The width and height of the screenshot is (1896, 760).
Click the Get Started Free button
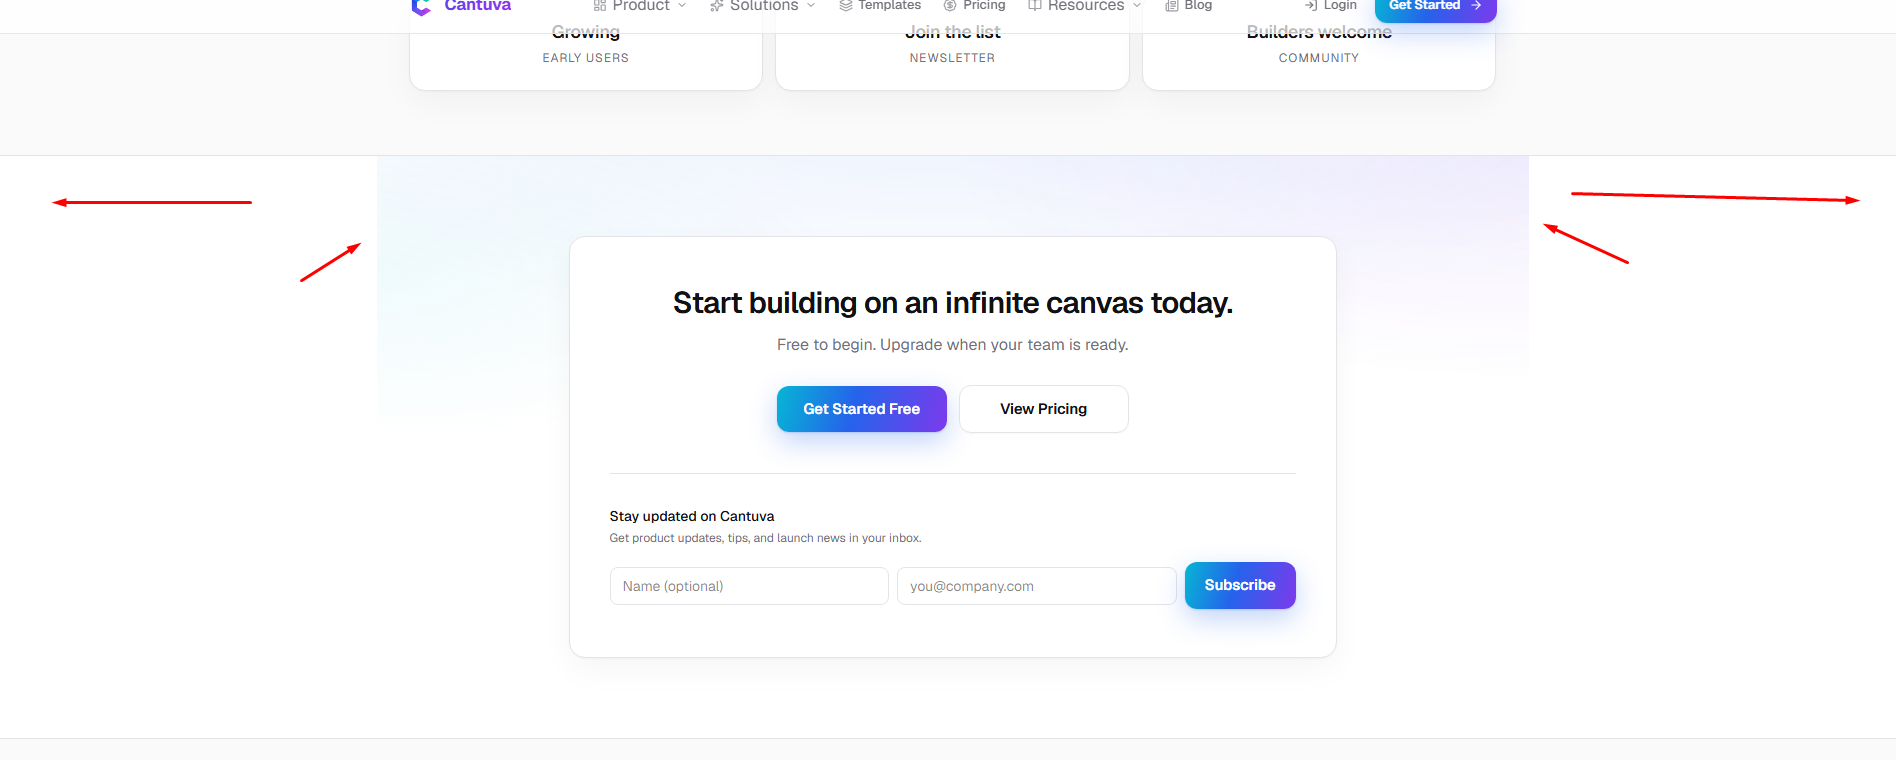[x=862, y=409]
